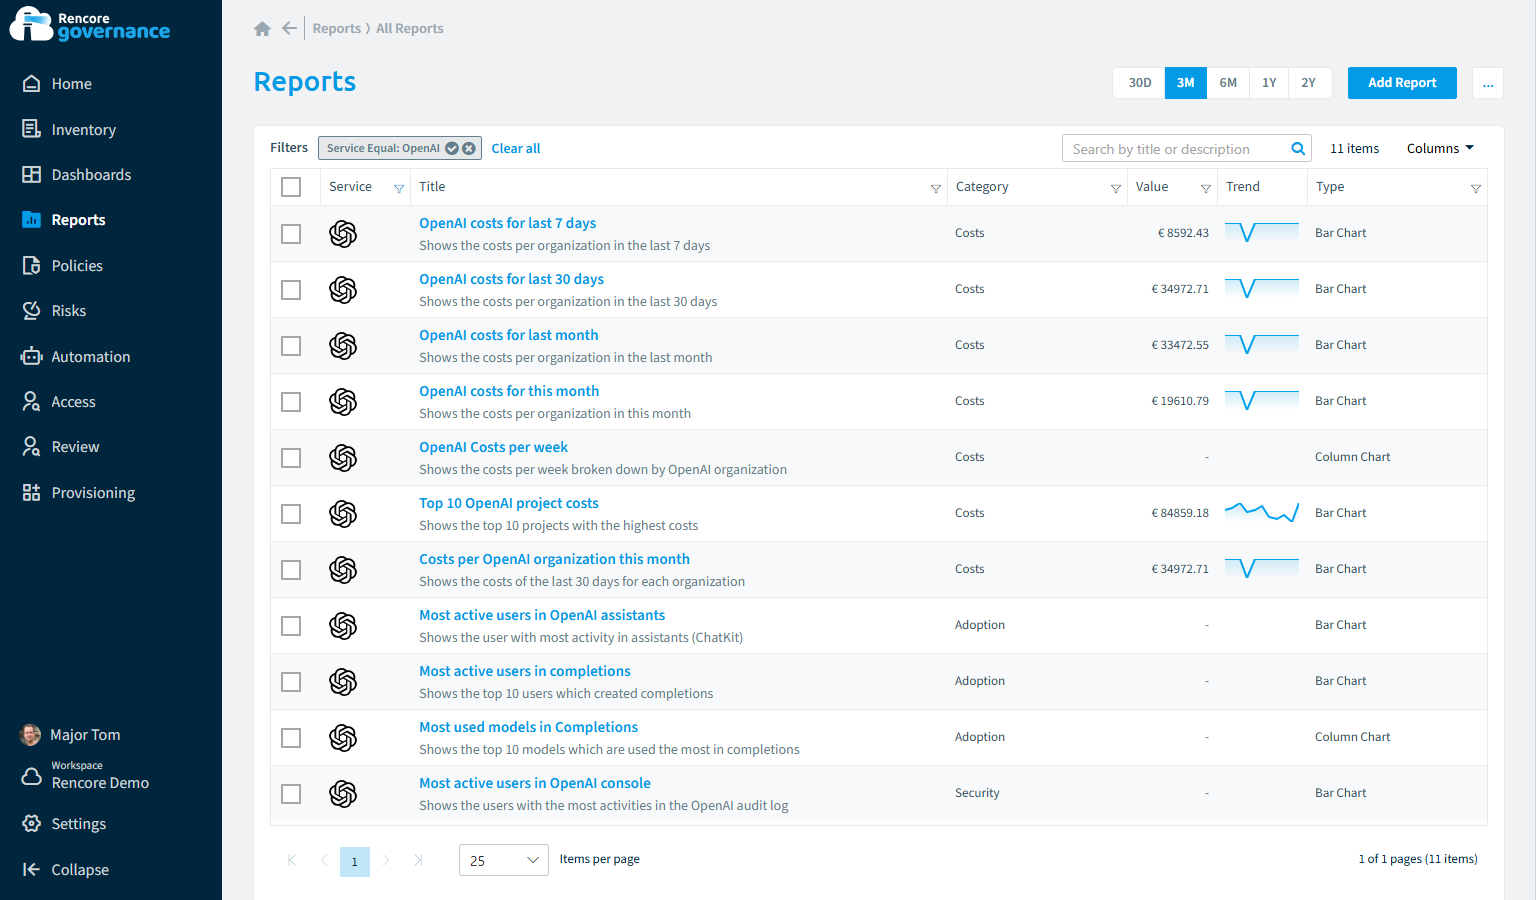Viewport: 1536px width, 900px height.
Task: Open Home in the sidebar
Action: [71, 84]
